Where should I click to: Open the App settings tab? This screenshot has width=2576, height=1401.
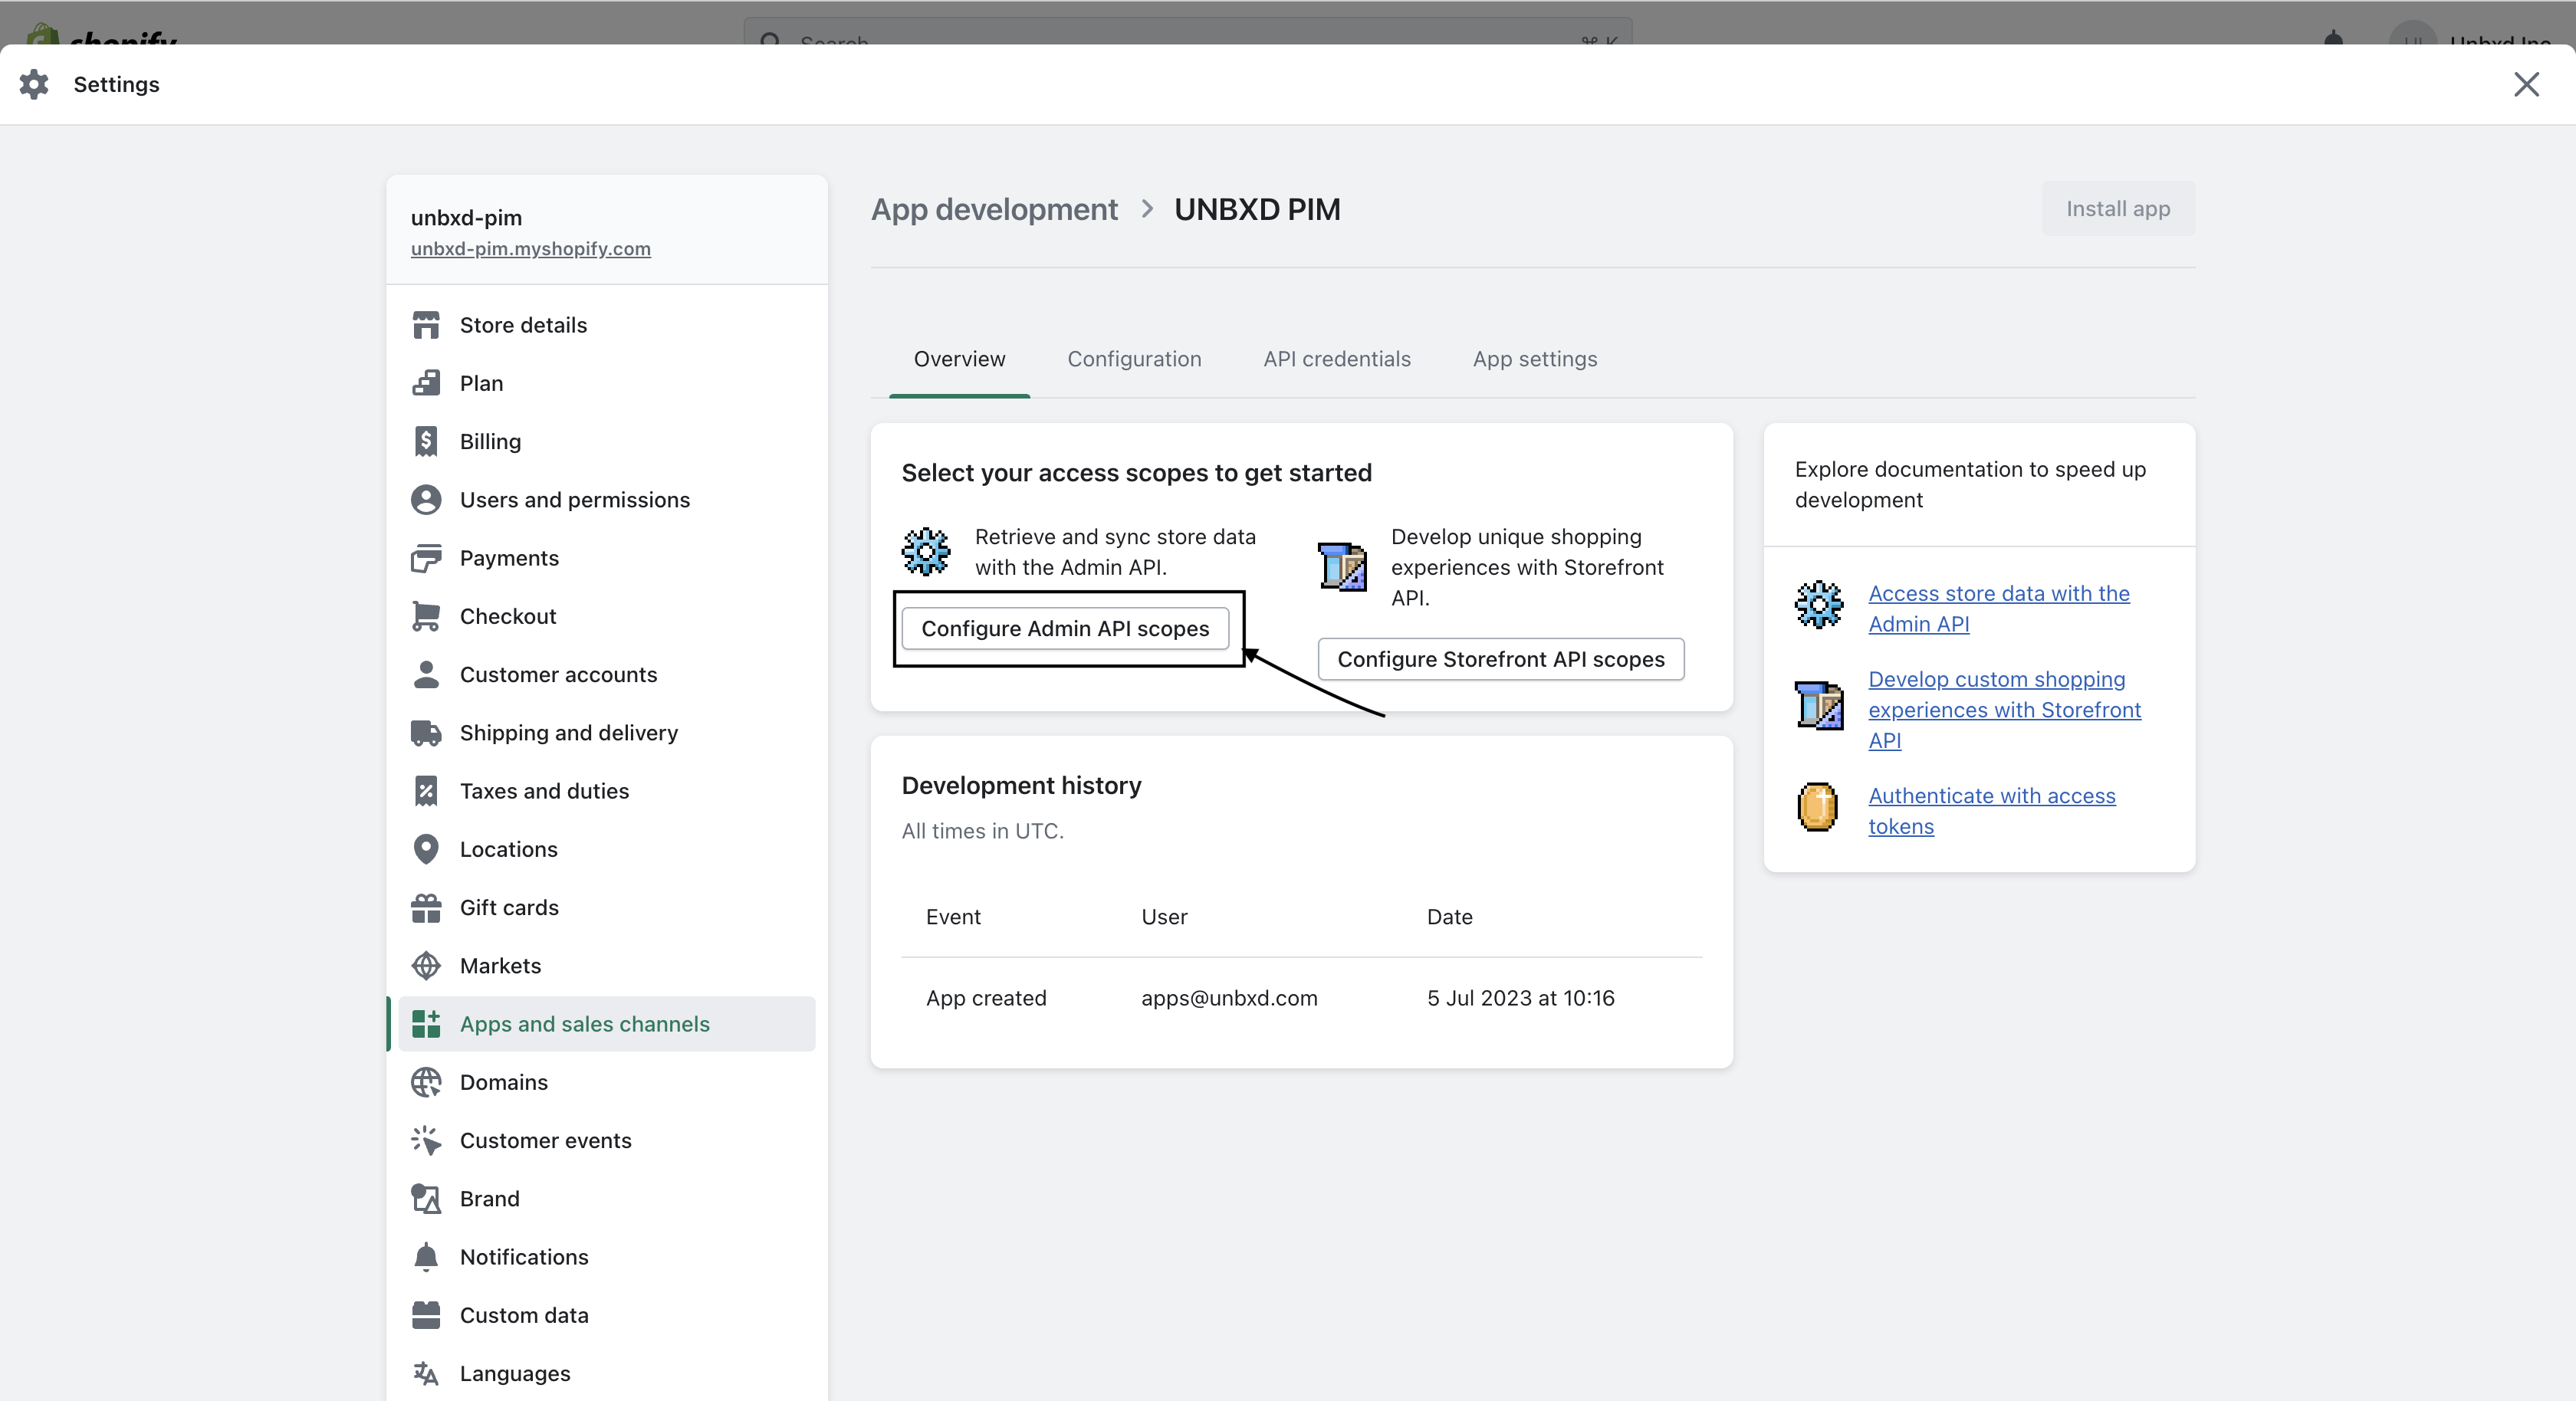(1535, 359)
